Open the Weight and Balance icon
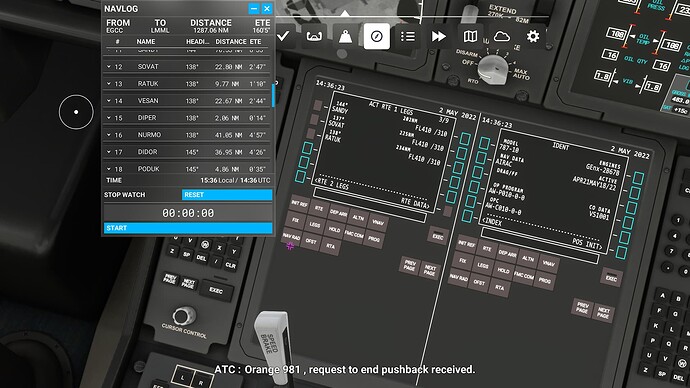 (x=345, y=36)
